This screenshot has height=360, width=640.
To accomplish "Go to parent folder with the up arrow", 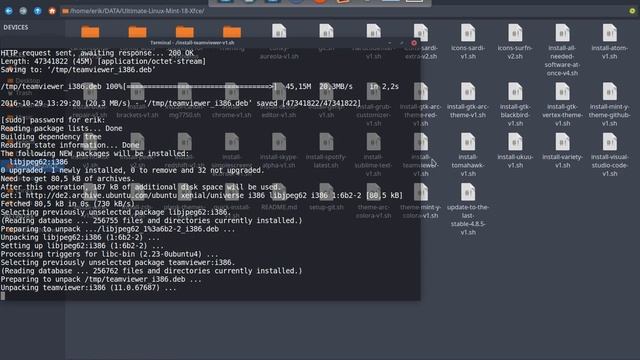I will 38,11.
